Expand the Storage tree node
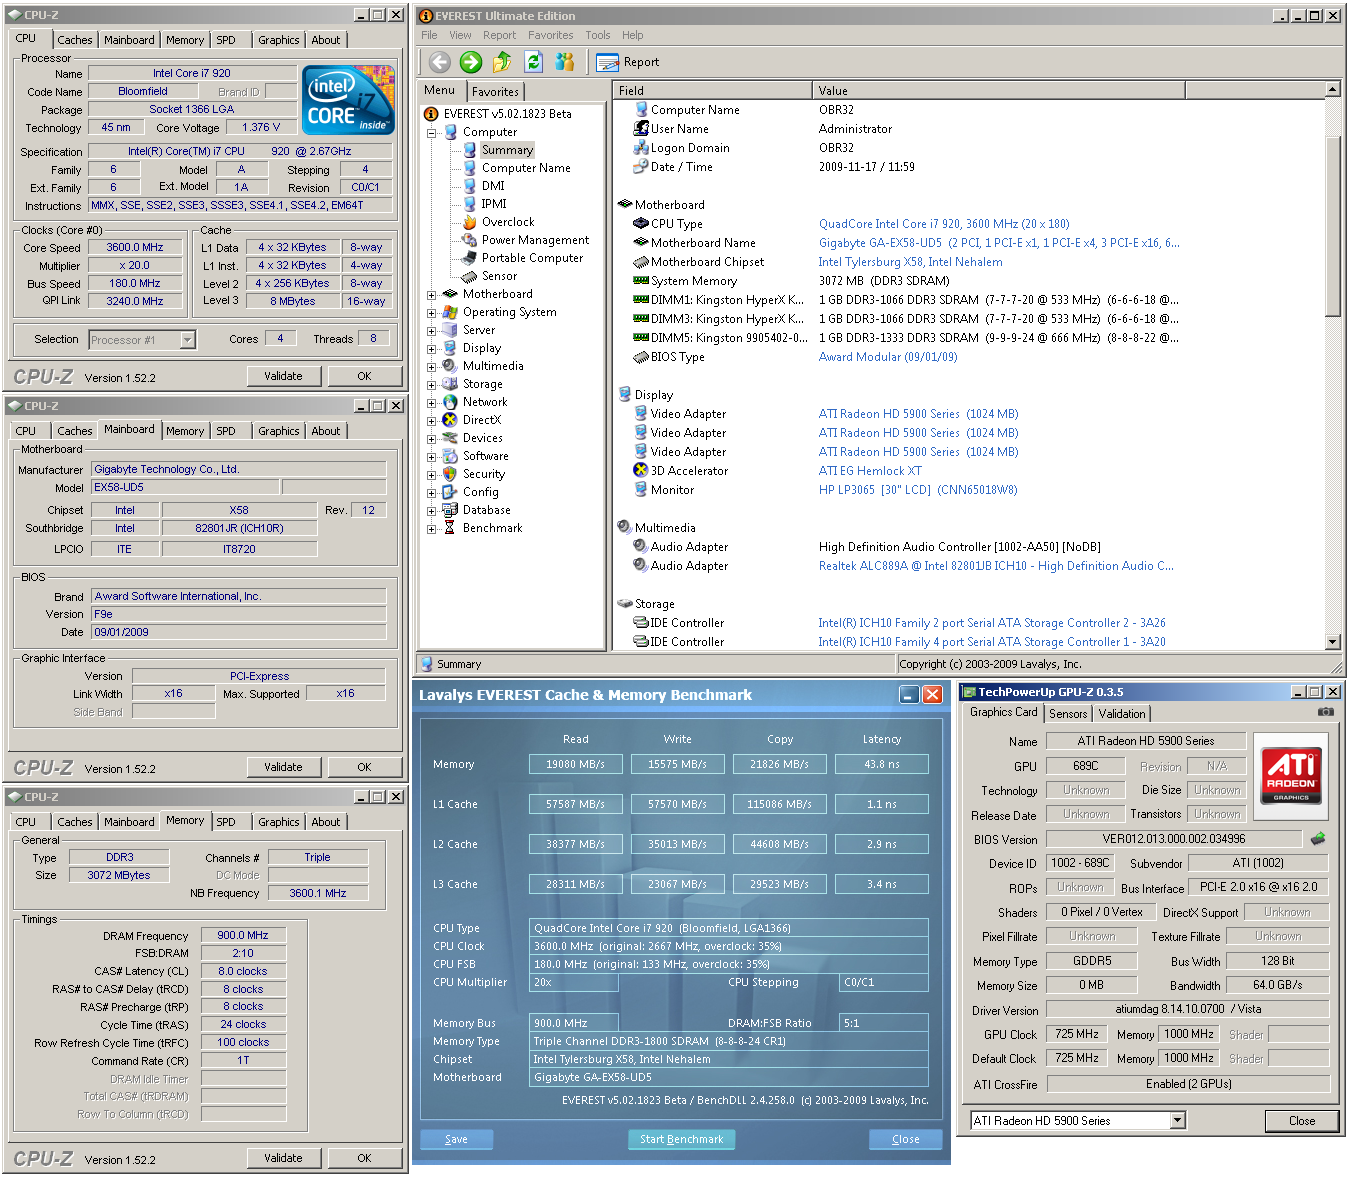The height and width of the screenshot is (1177, 1350). (x=431, y=384)
